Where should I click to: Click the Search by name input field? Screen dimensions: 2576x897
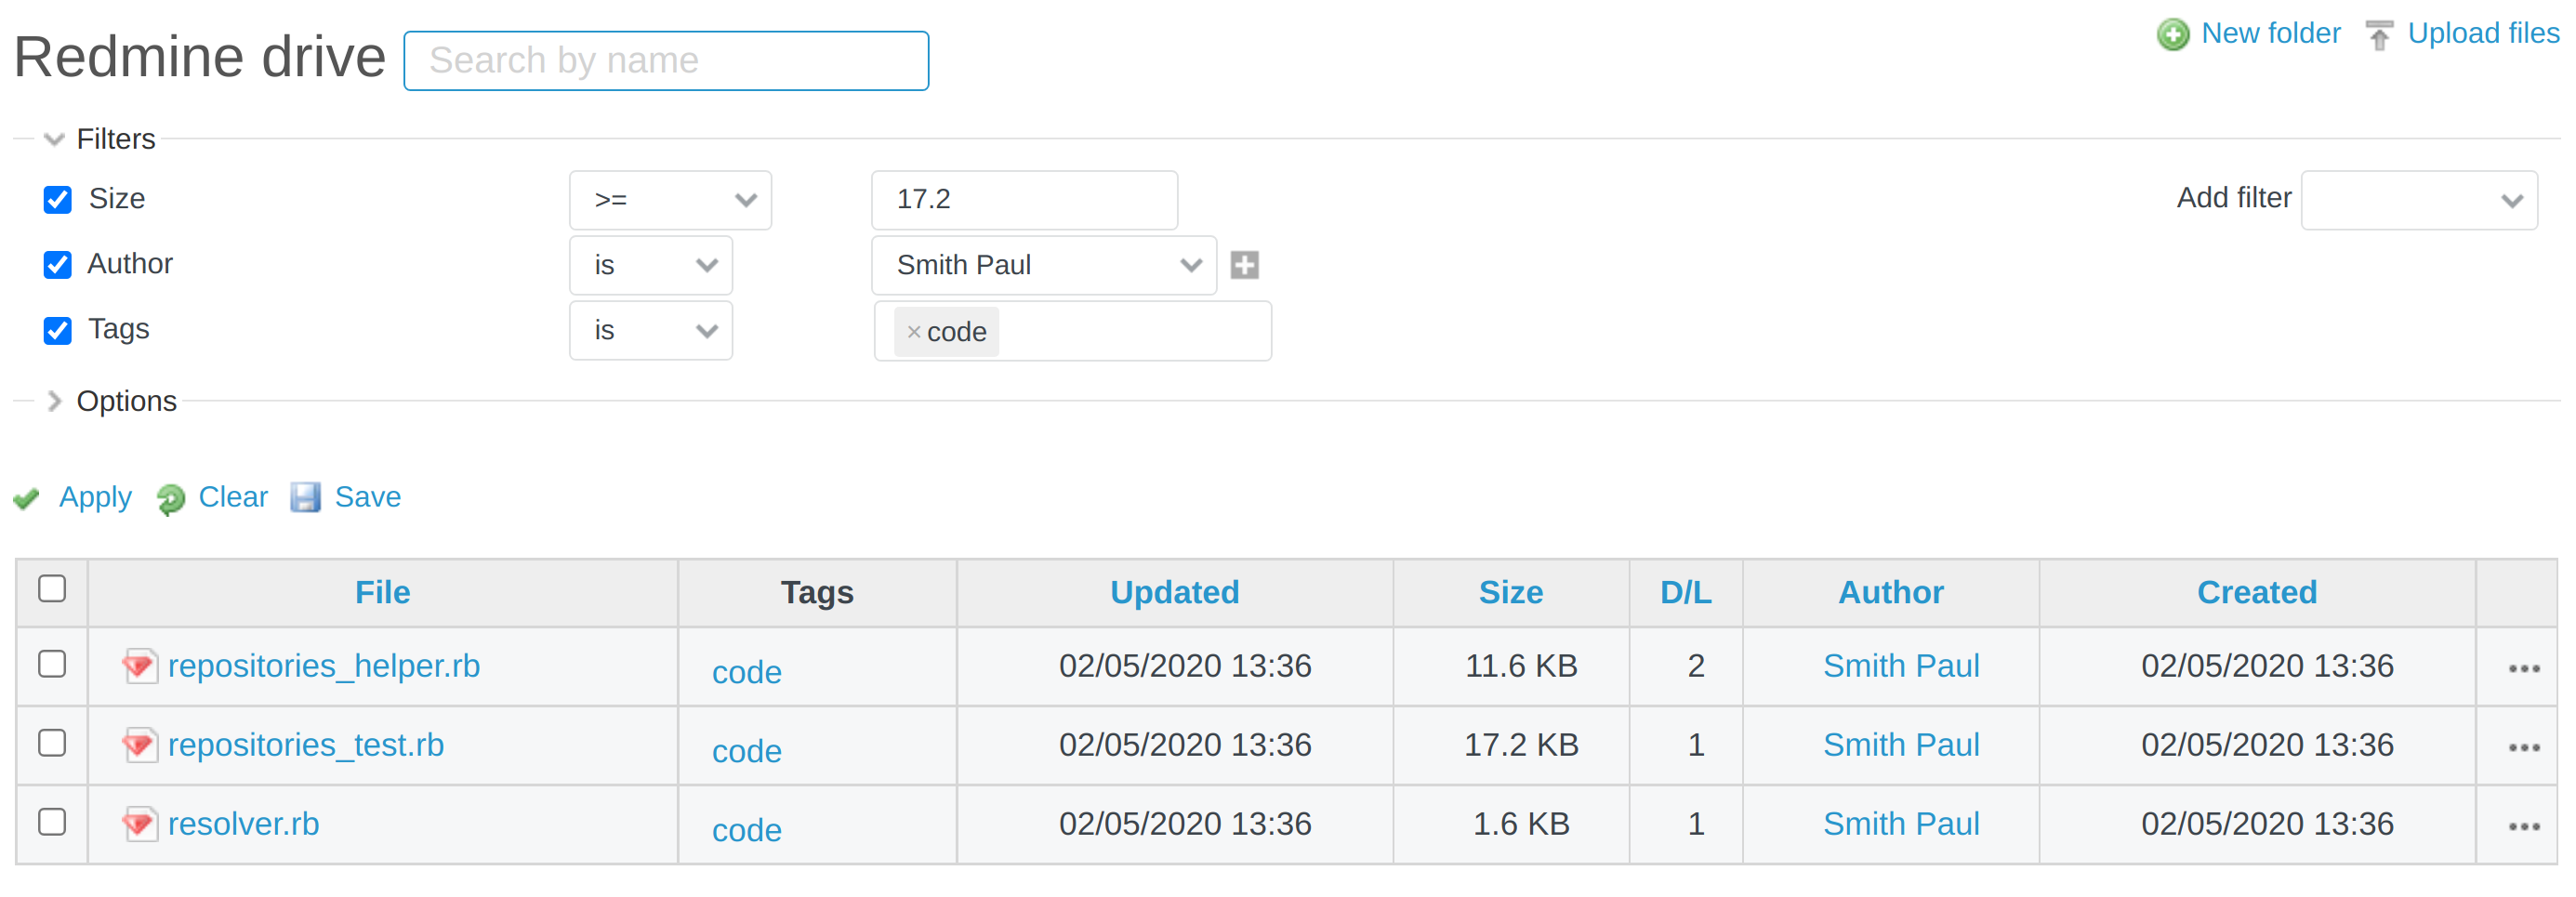click(665, 60)
